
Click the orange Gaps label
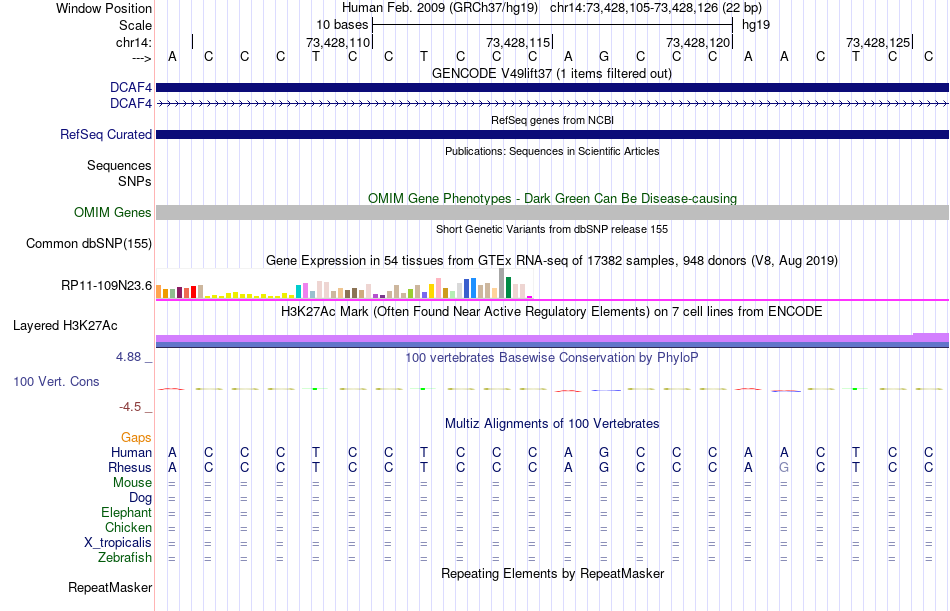[x=136, y=438]
